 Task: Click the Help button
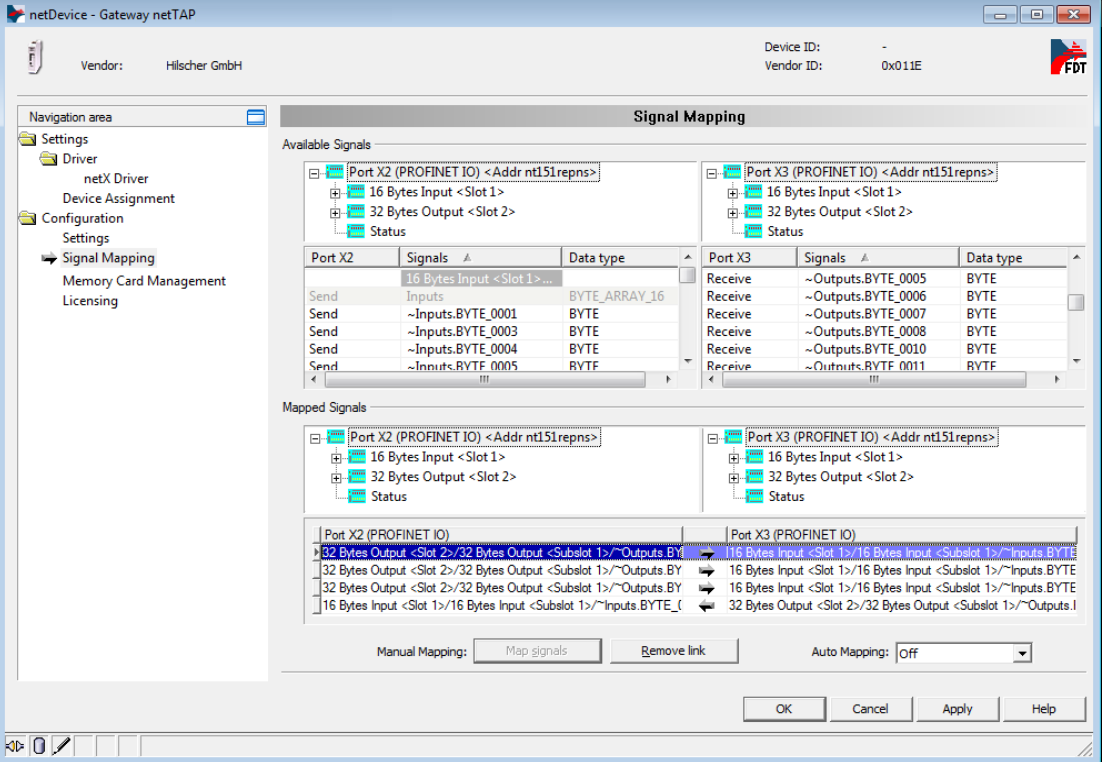[x=1044, y=709]
